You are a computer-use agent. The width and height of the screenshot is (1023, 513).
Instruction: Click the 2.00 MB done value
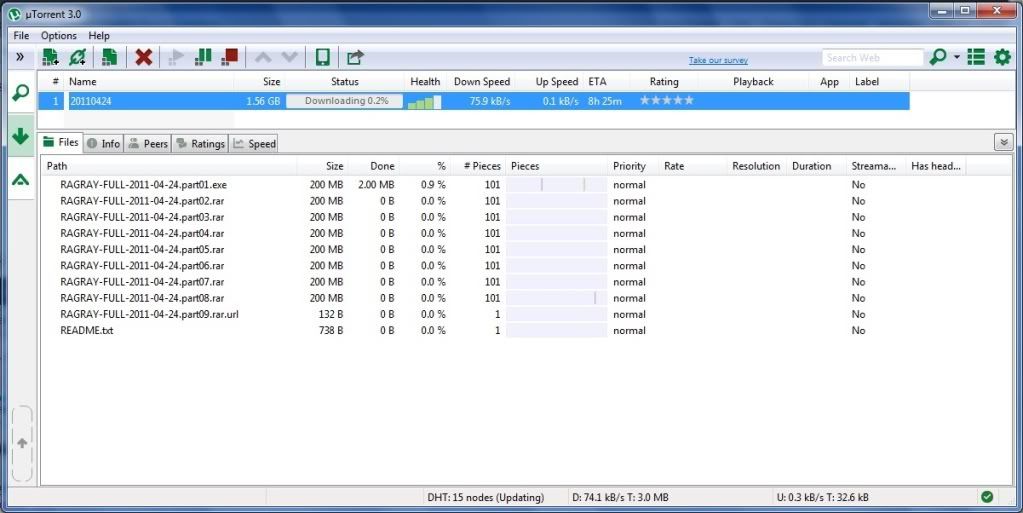pyautogui.click(x=376, y=185)
